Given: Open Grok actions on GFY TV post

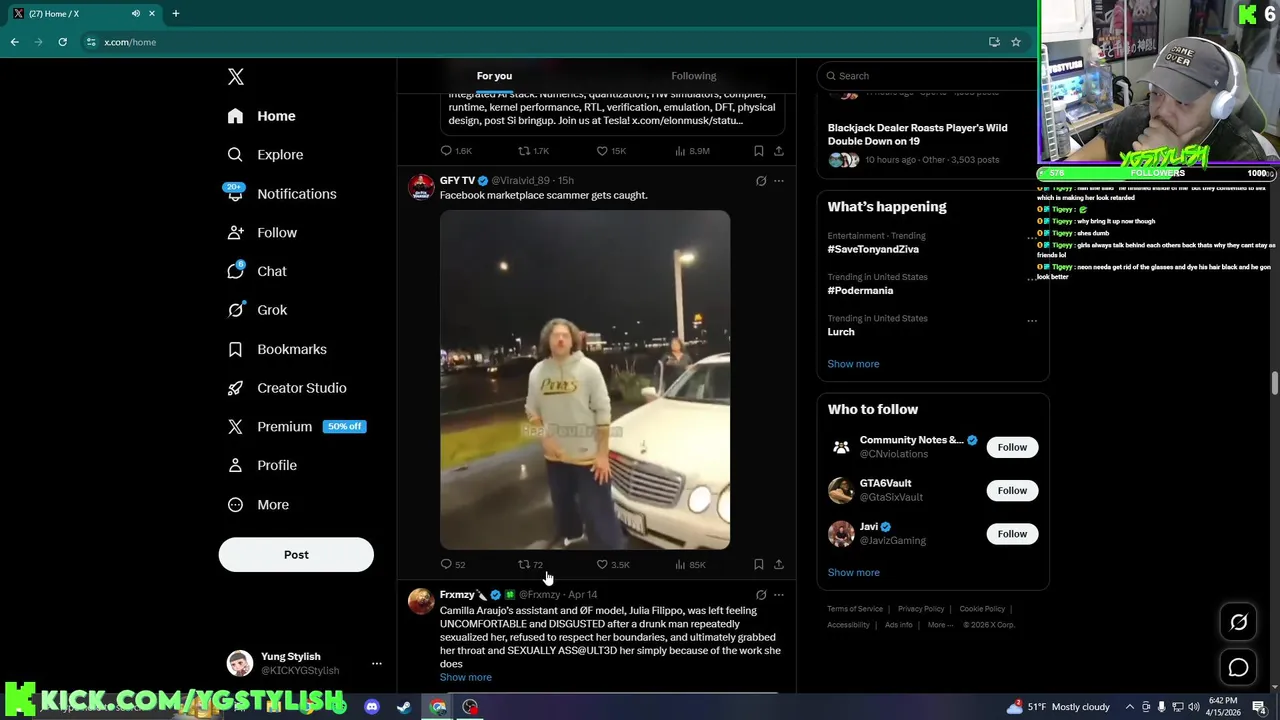Looking at the screenshot, I should coord(761,181).
